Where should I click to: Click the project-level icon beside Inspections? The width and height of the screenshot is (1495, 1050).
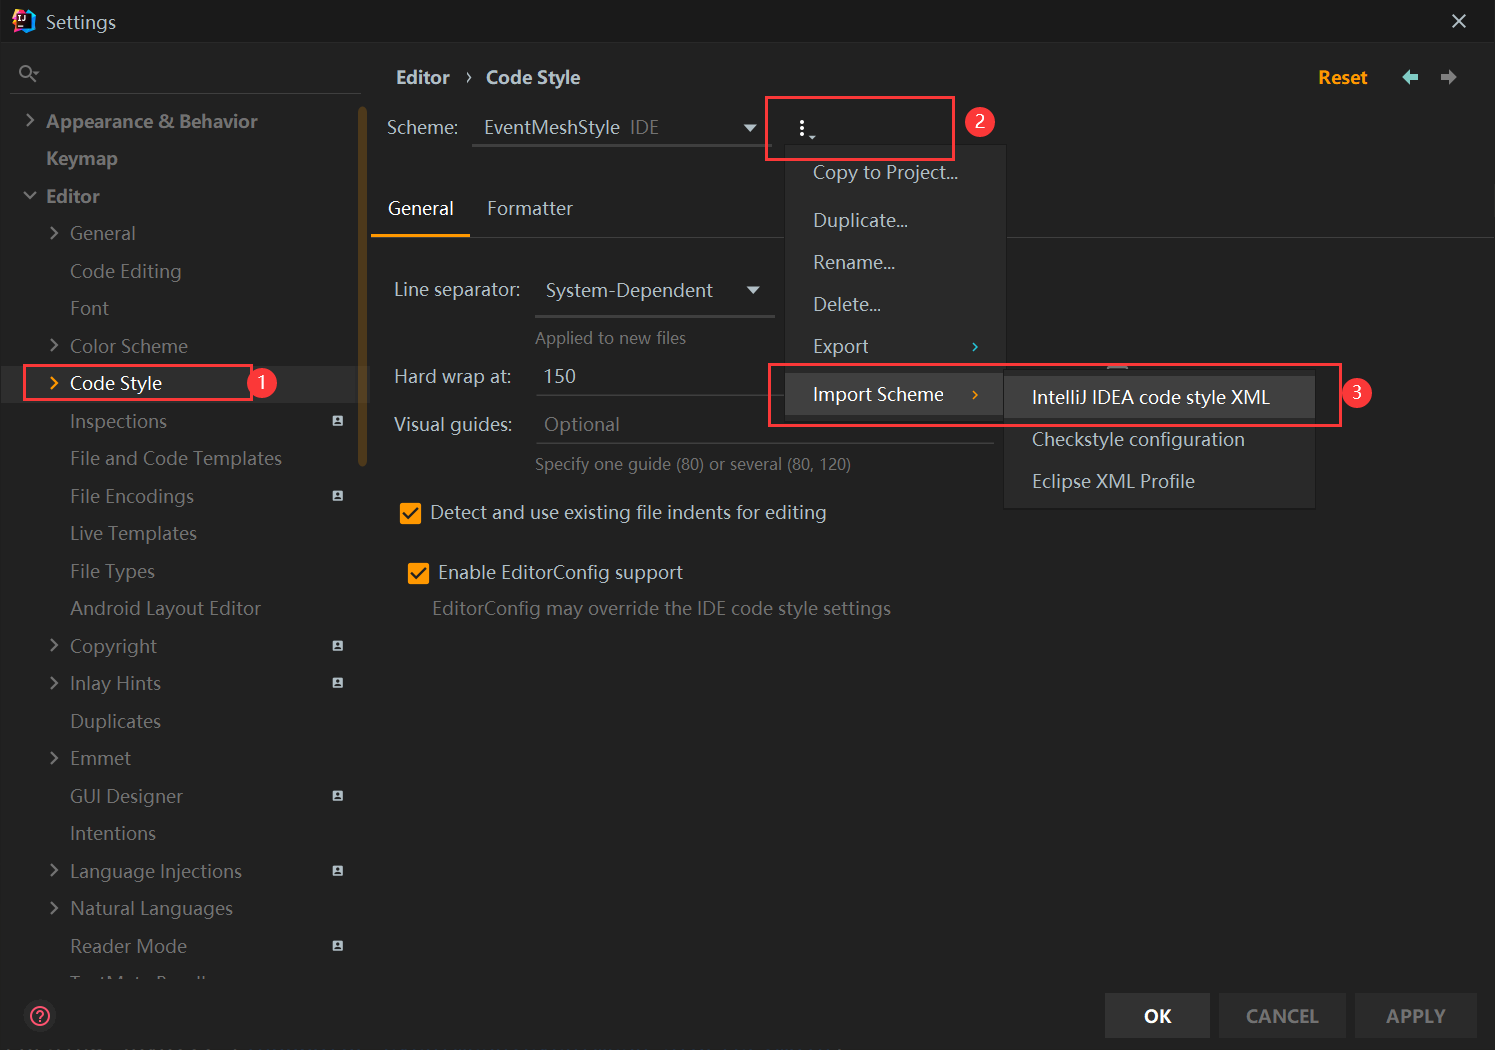click(338, 421)
